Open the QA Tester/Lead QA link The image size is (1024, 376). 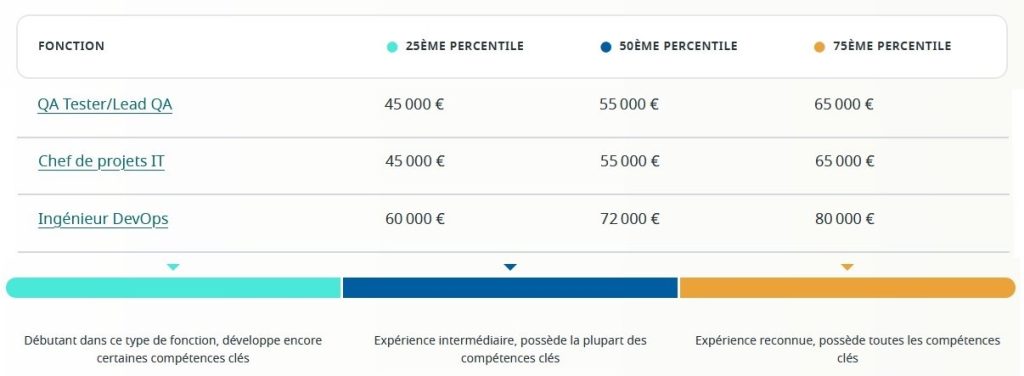point(104,104)
